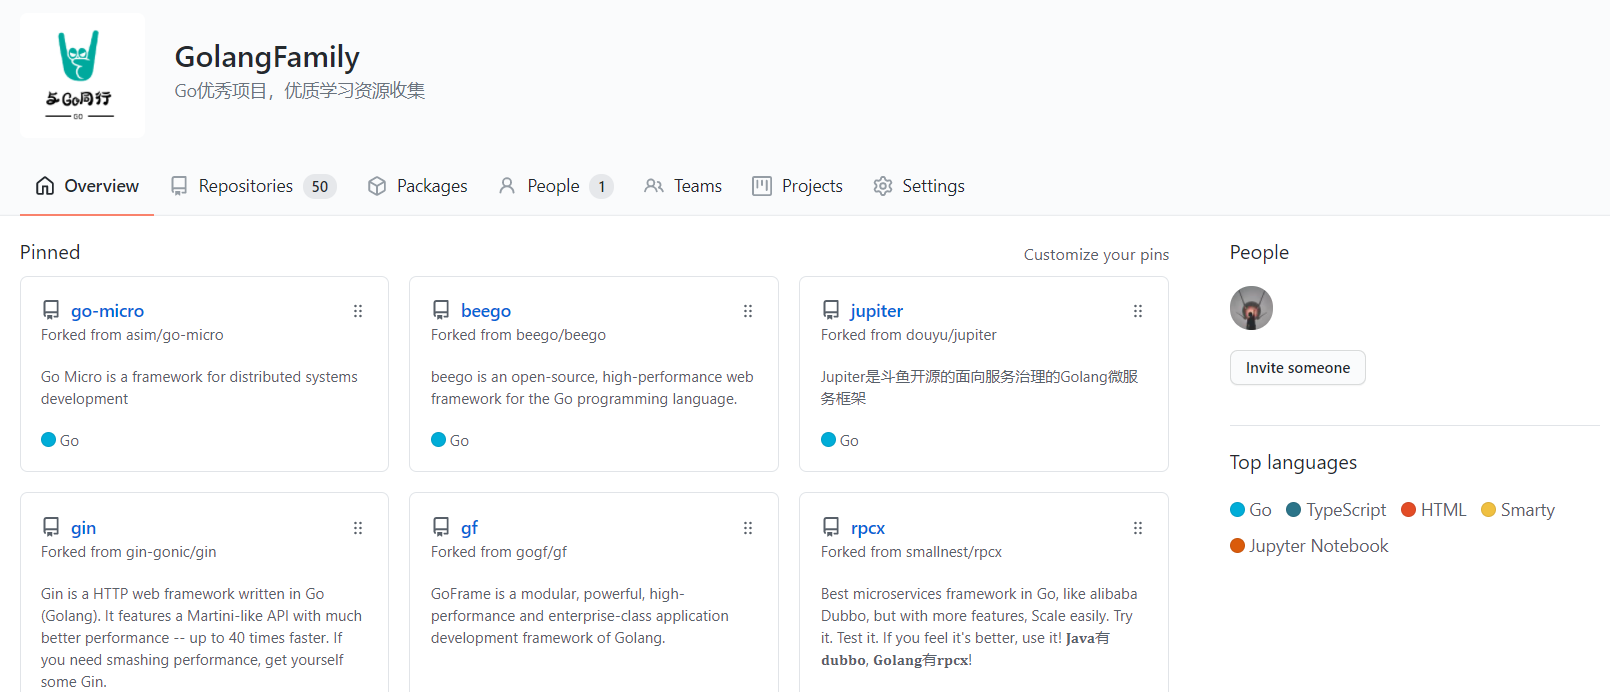This screenshot has height=692, width=1610.
Task: Click the Settings gear icon
Action: [883, 186]
